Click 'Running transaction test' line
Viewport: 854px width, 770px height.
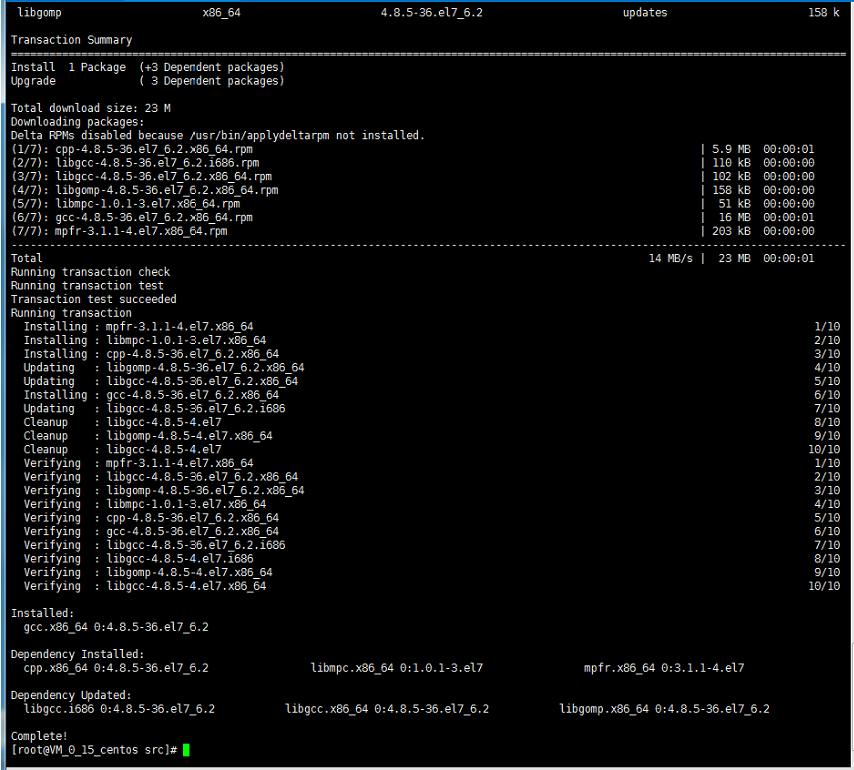[x=87, y=285]
